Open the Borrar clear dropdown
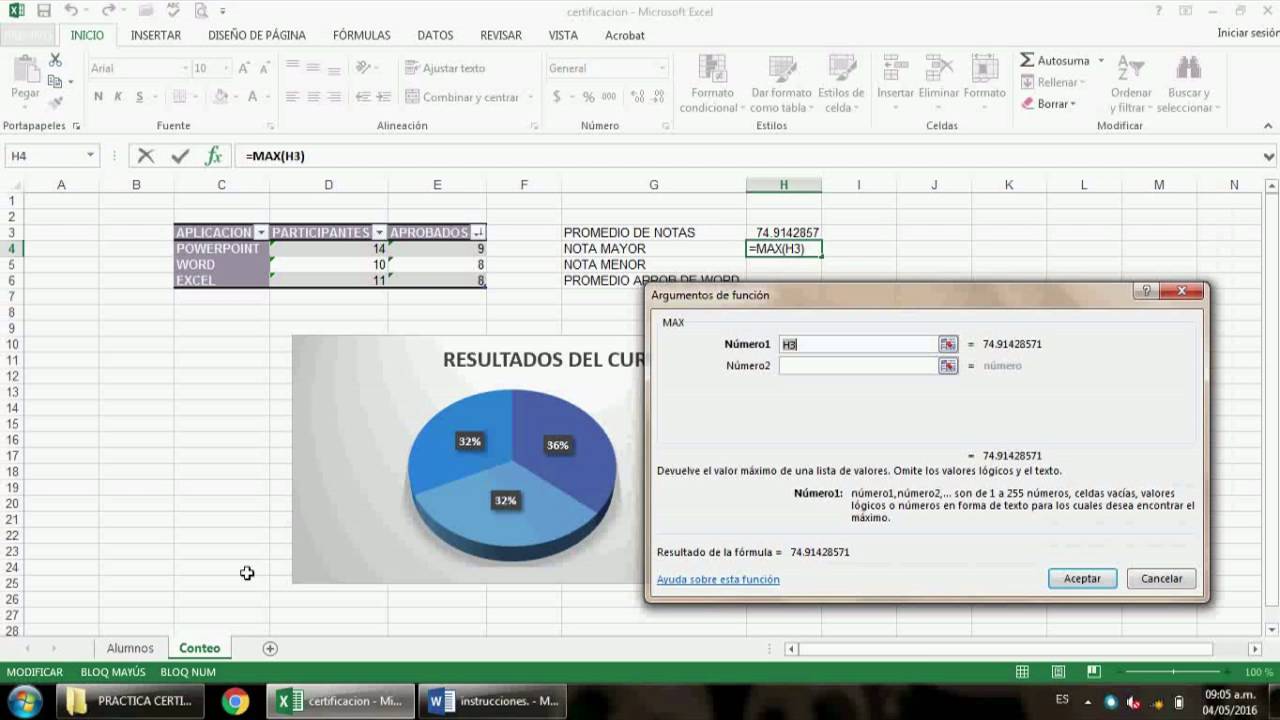Viewport: 1280px width, 720px height. coord(1073,104)
